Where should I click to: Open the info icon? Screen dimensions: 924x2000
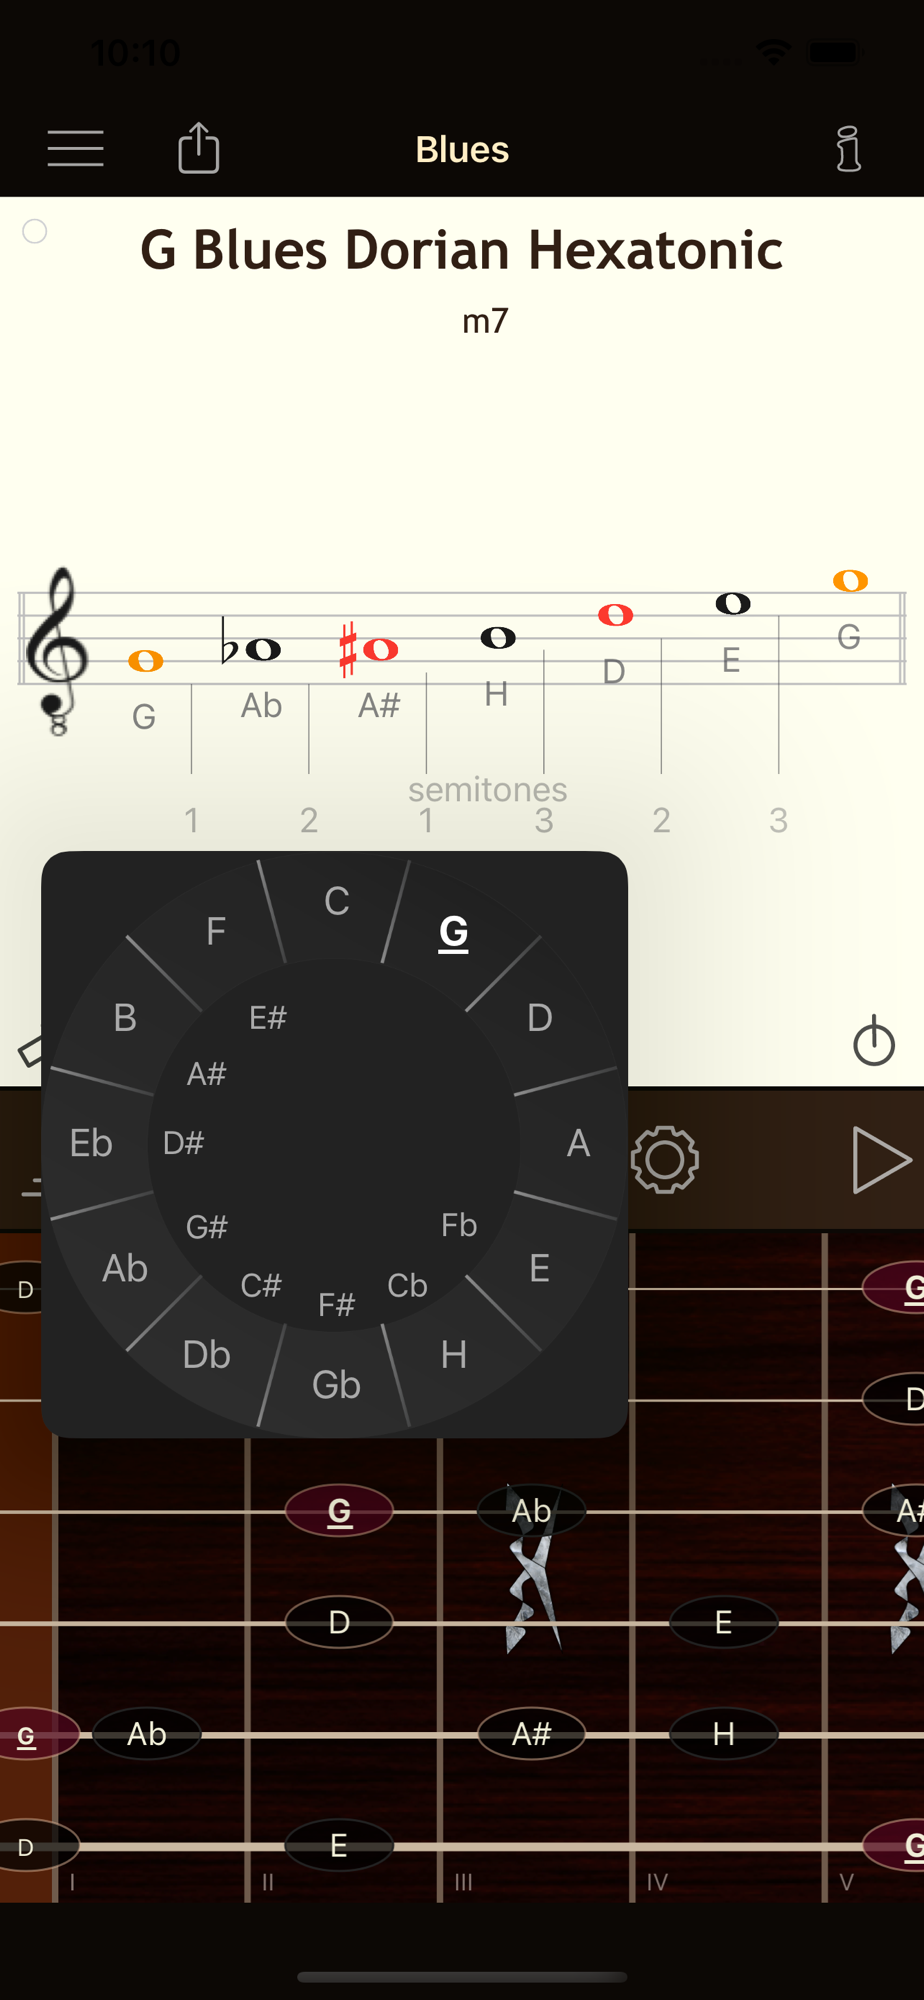[848, 149]
